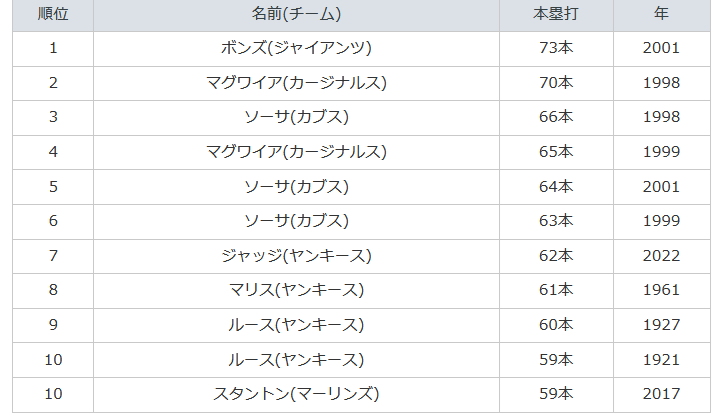Click the year 2022 cell
Viewport: 714px width, 418px height.
(x=662, y=256)
